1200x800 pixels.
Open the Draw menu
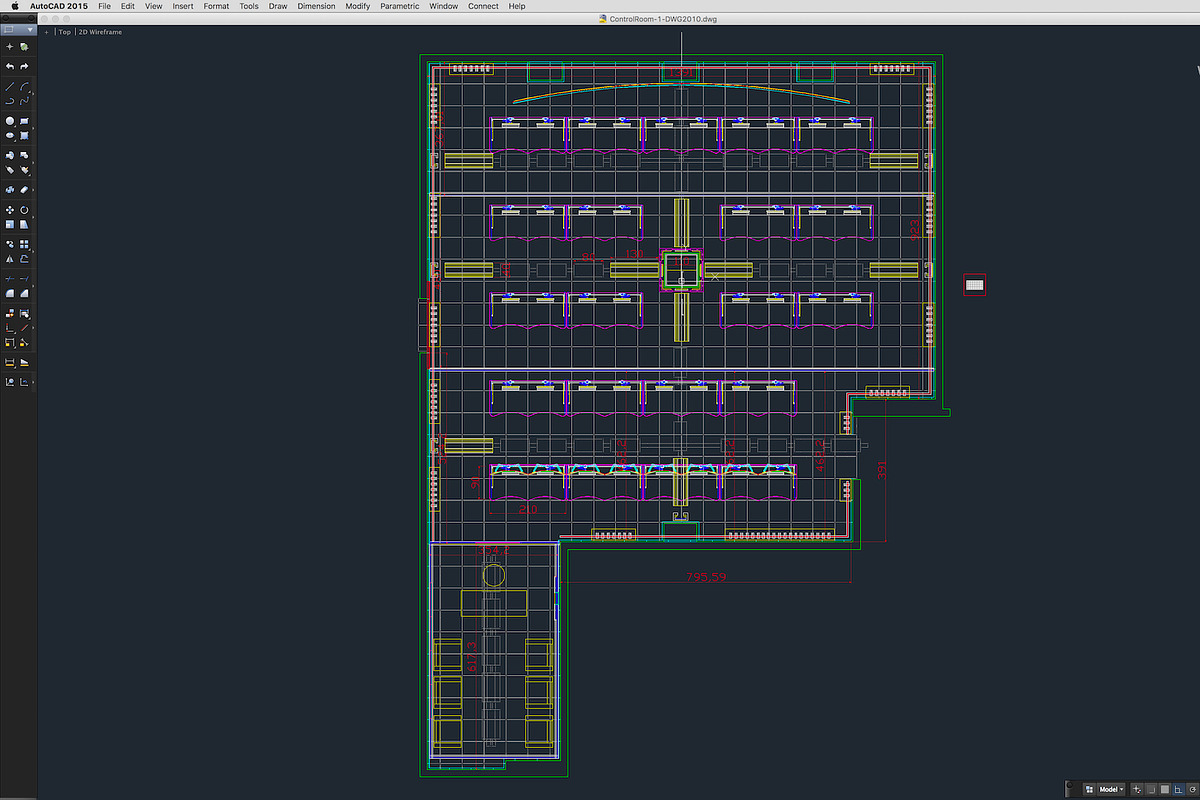[278, 6]
